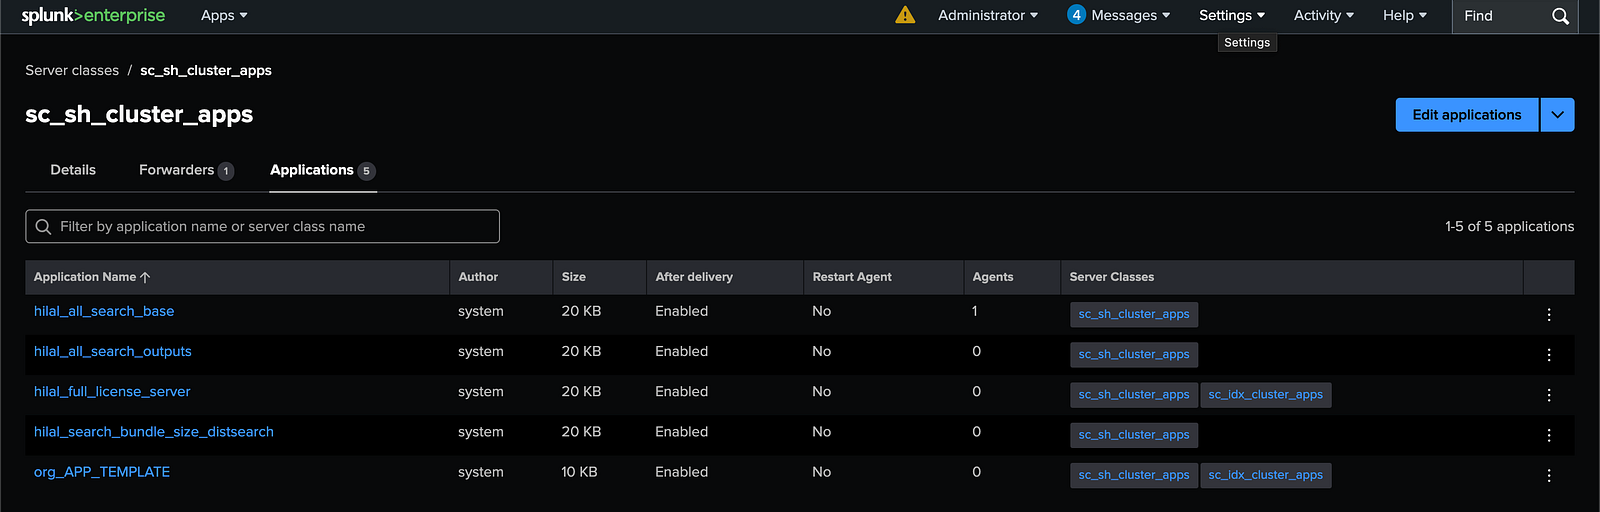Click the yellow warning triangle icon
The image size is (1600, 512).
[x=905, y=15]
